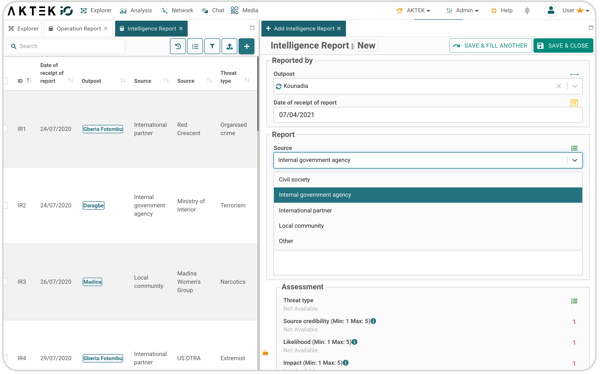
Task: Select row IR3 checkbox
Action: pos(5,282)
